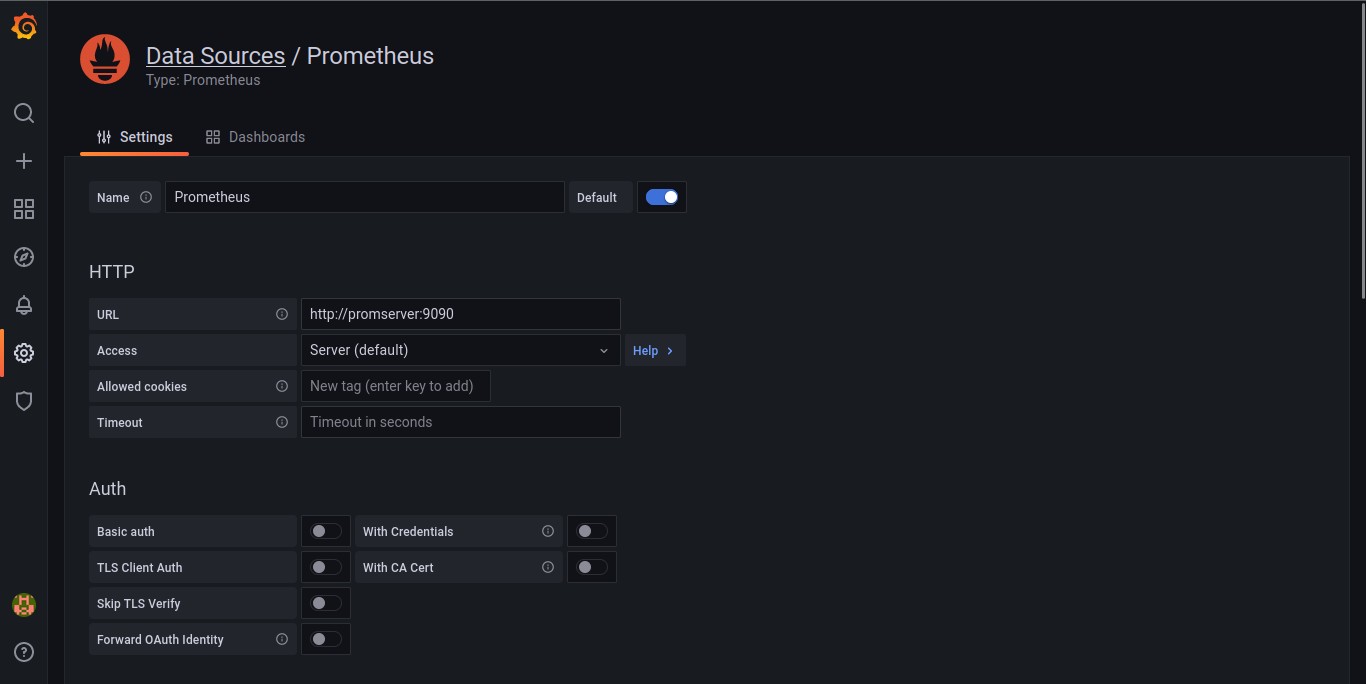Click the info icon next to Timeout
Image resolution: width=1366 pixels, height=684 pixels.
point(282,422)
